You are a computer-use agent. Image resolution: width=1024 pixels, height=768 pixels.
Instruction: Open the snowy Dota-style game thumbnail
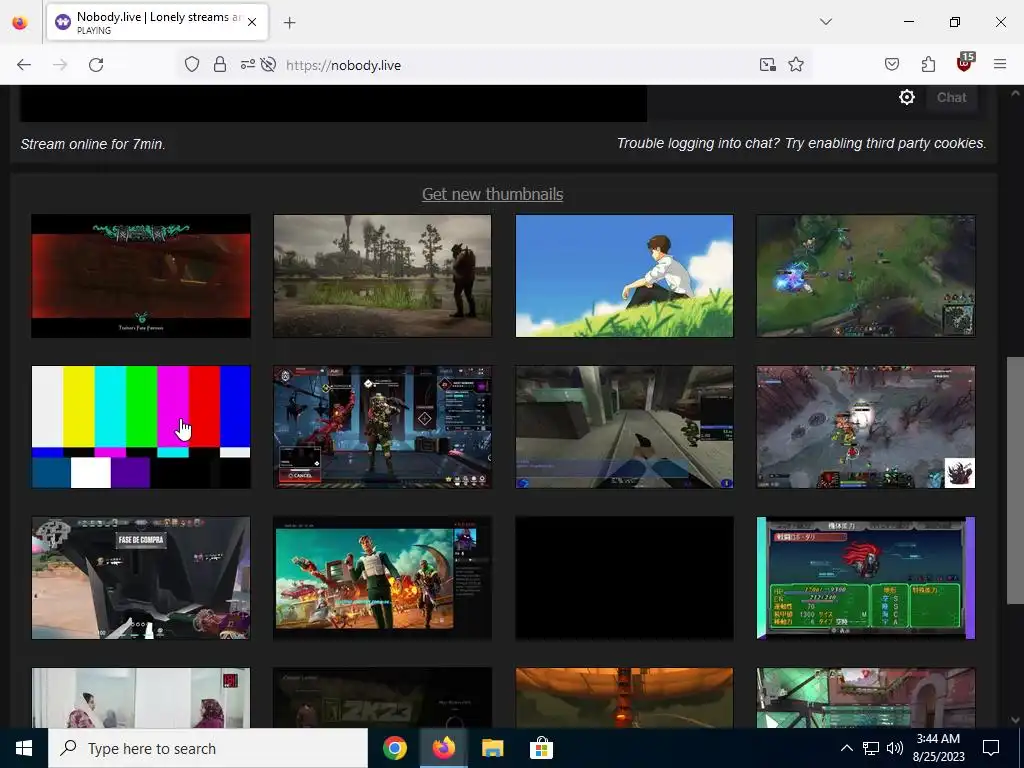pyautogui.click(x=866, y=427)
